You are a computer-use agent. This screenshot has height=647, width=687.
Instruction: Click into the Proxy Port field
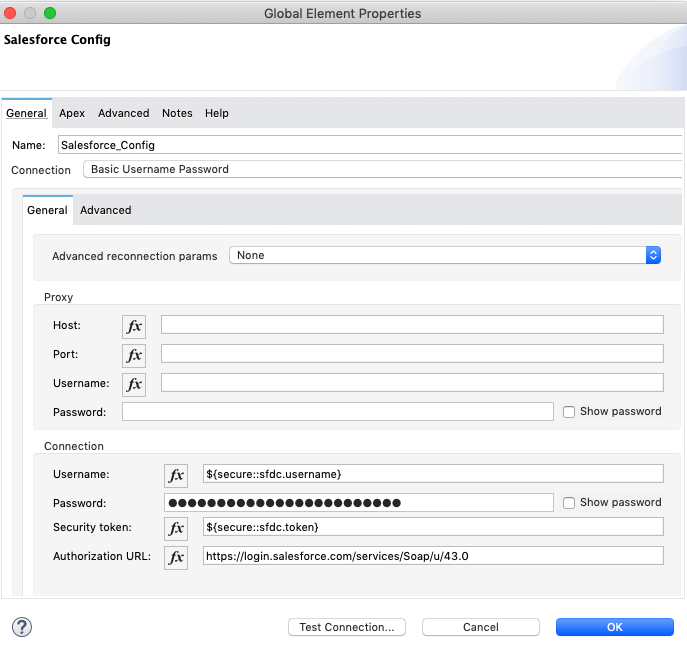coord(412,354)
